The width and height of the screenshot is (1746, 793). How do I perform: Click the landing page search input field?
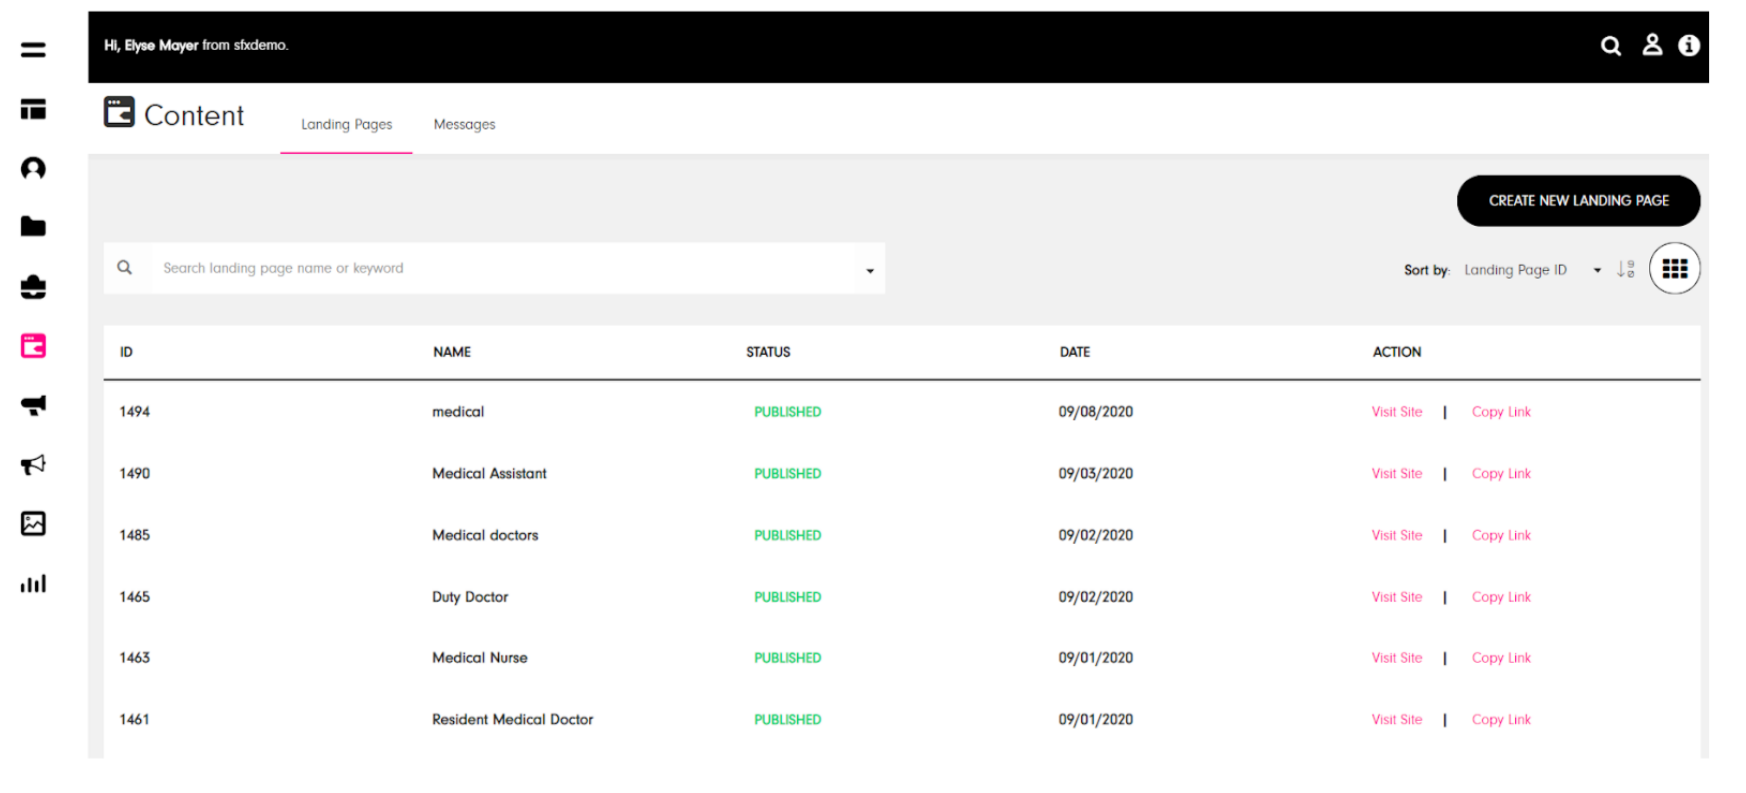[500, 268]
